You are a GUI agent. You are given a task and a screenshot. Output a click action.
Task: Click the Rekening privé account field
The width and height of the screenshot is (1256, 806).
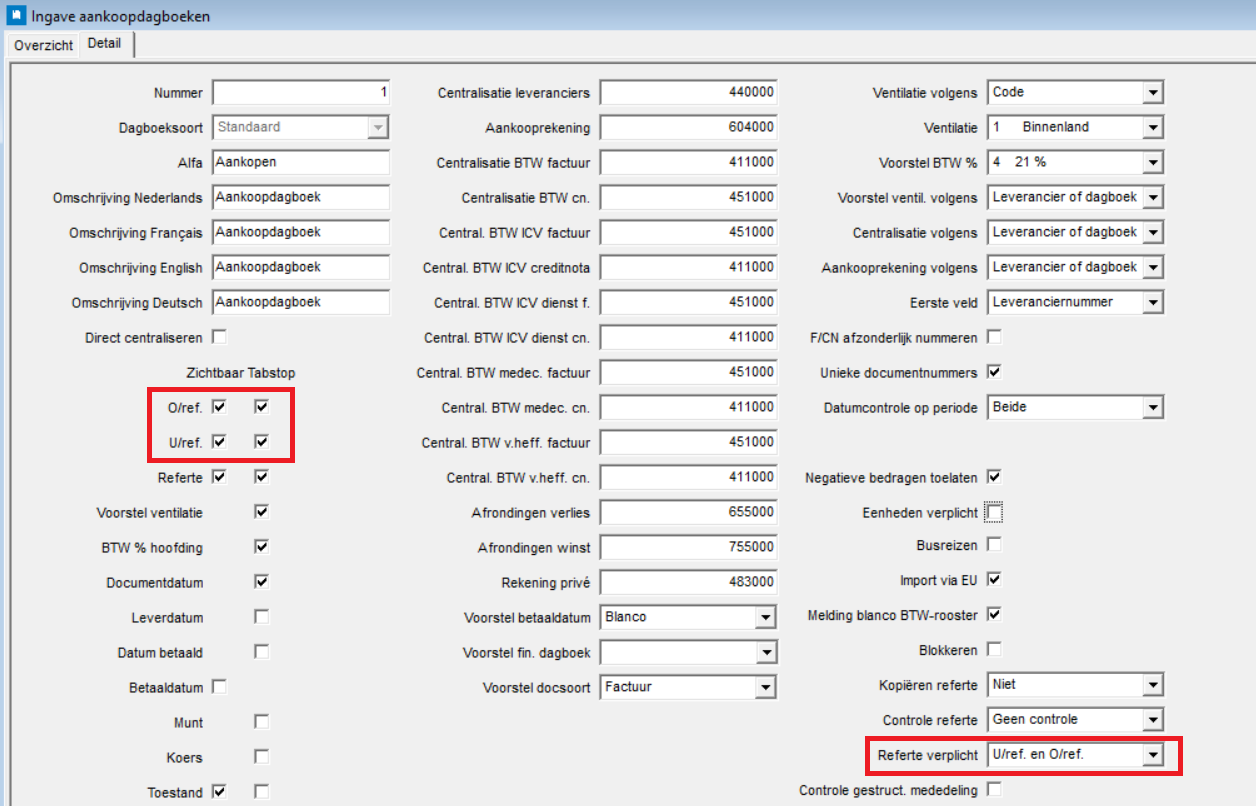[688, 582]
